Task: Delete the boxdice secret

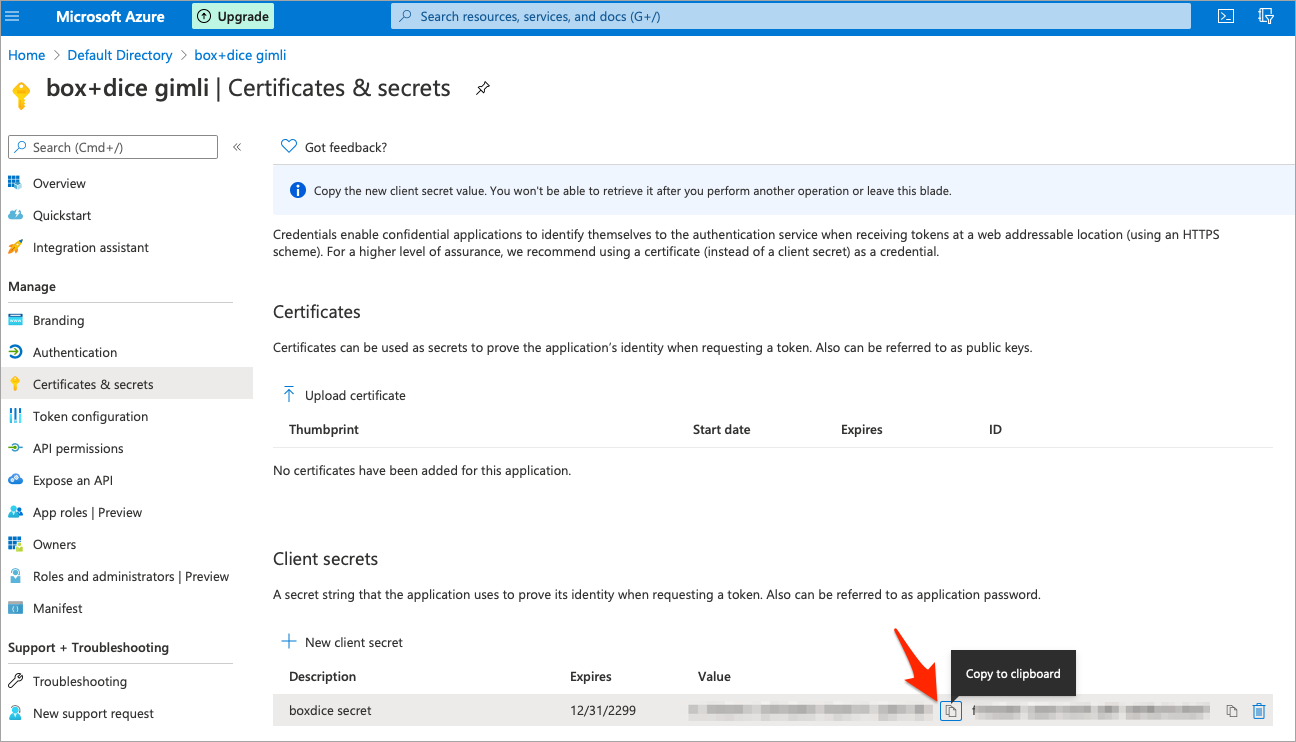Action: [x=1259, y=711]
